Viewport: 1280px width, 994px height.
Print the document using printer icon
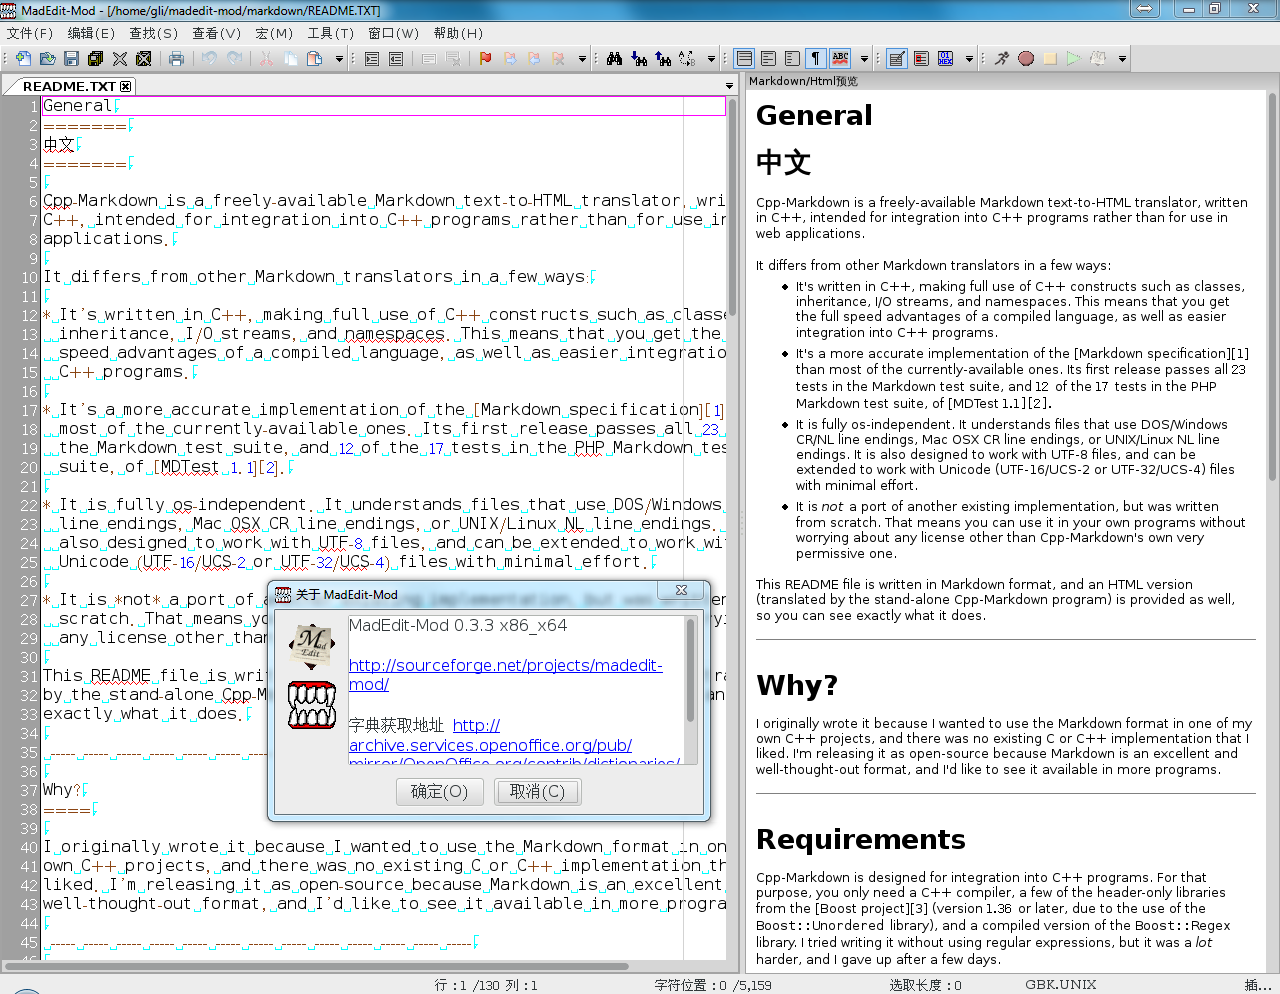[176, 59]
